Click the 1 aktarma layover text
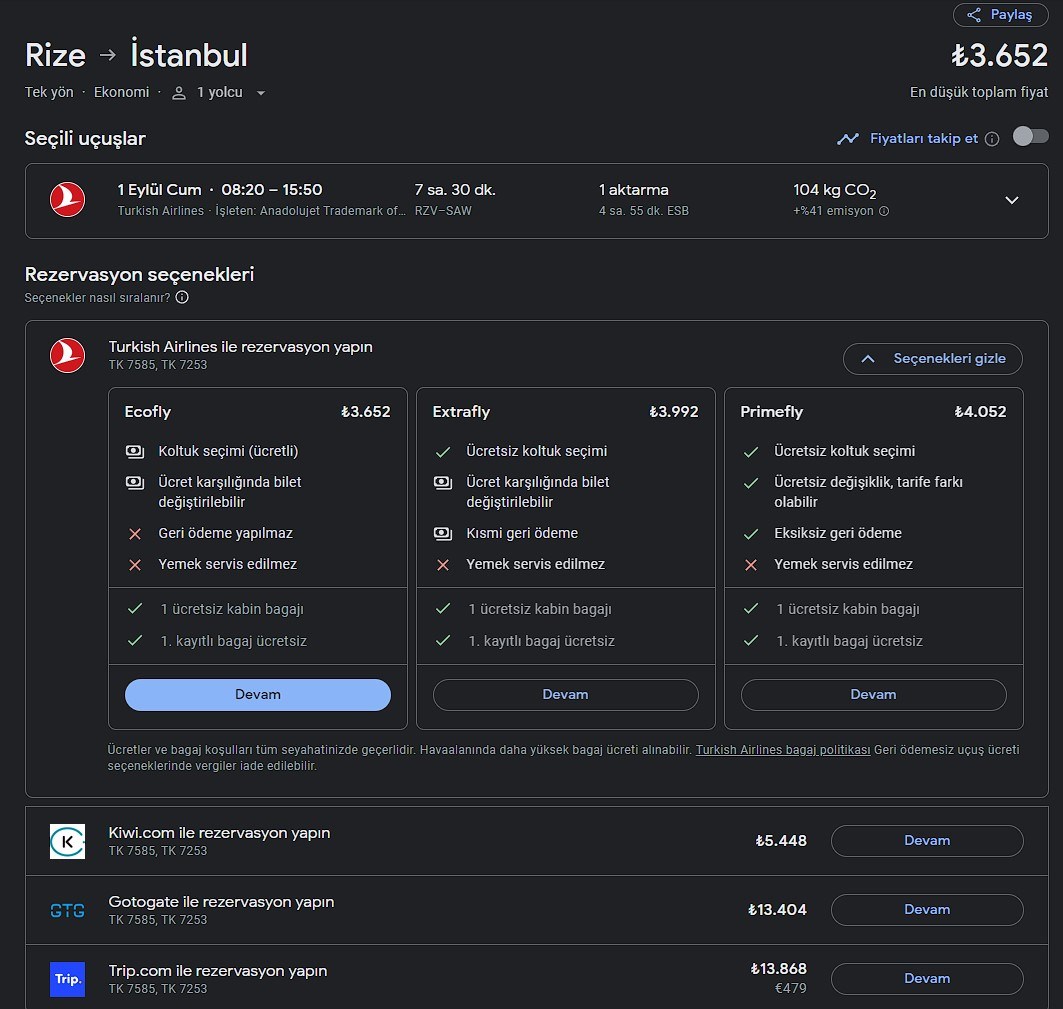 tap(633, 191)
